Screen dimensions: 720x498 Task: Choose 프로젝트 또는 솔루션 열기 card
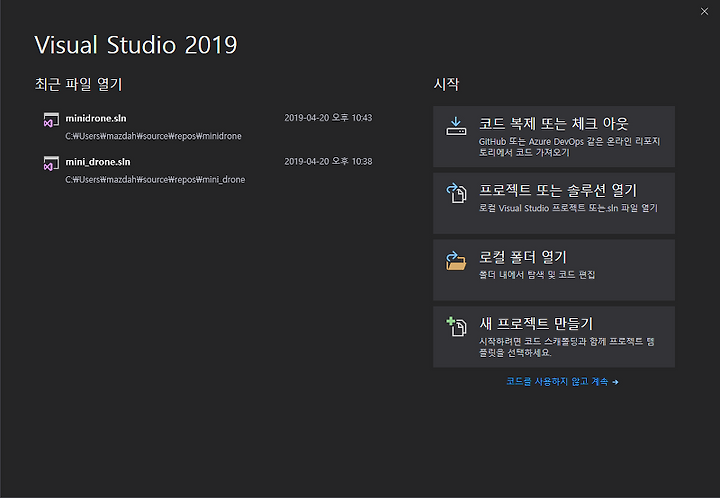[554, 203]
